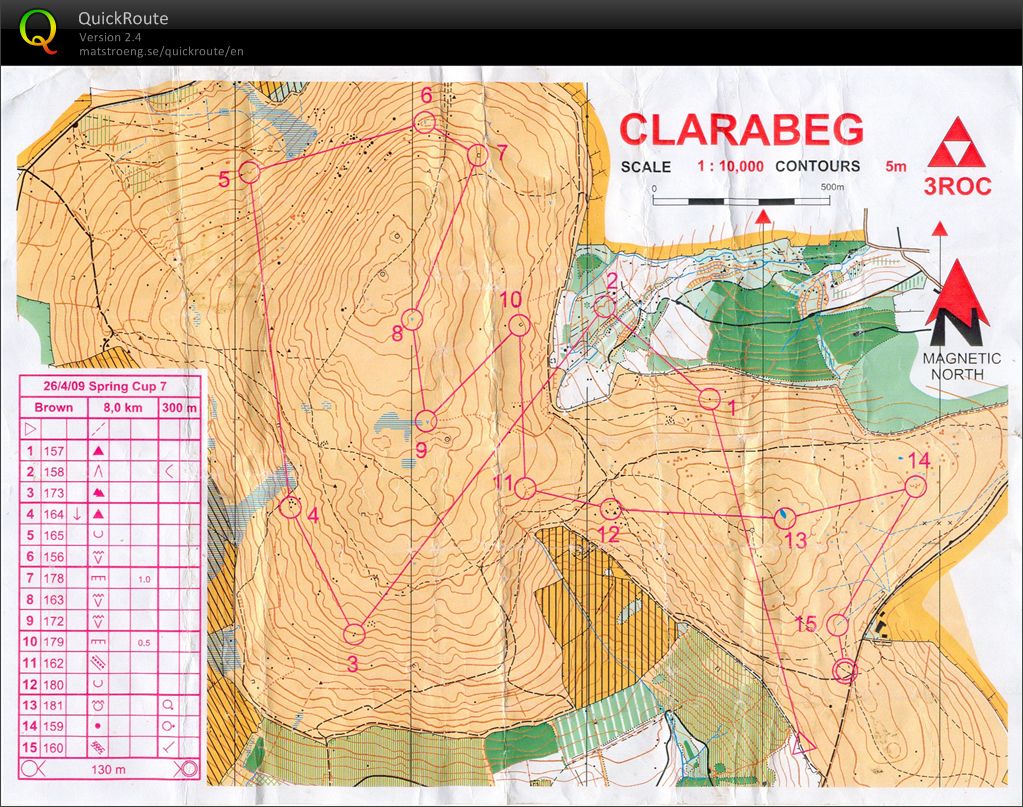Select control code 181 in the description sheet

53,705
